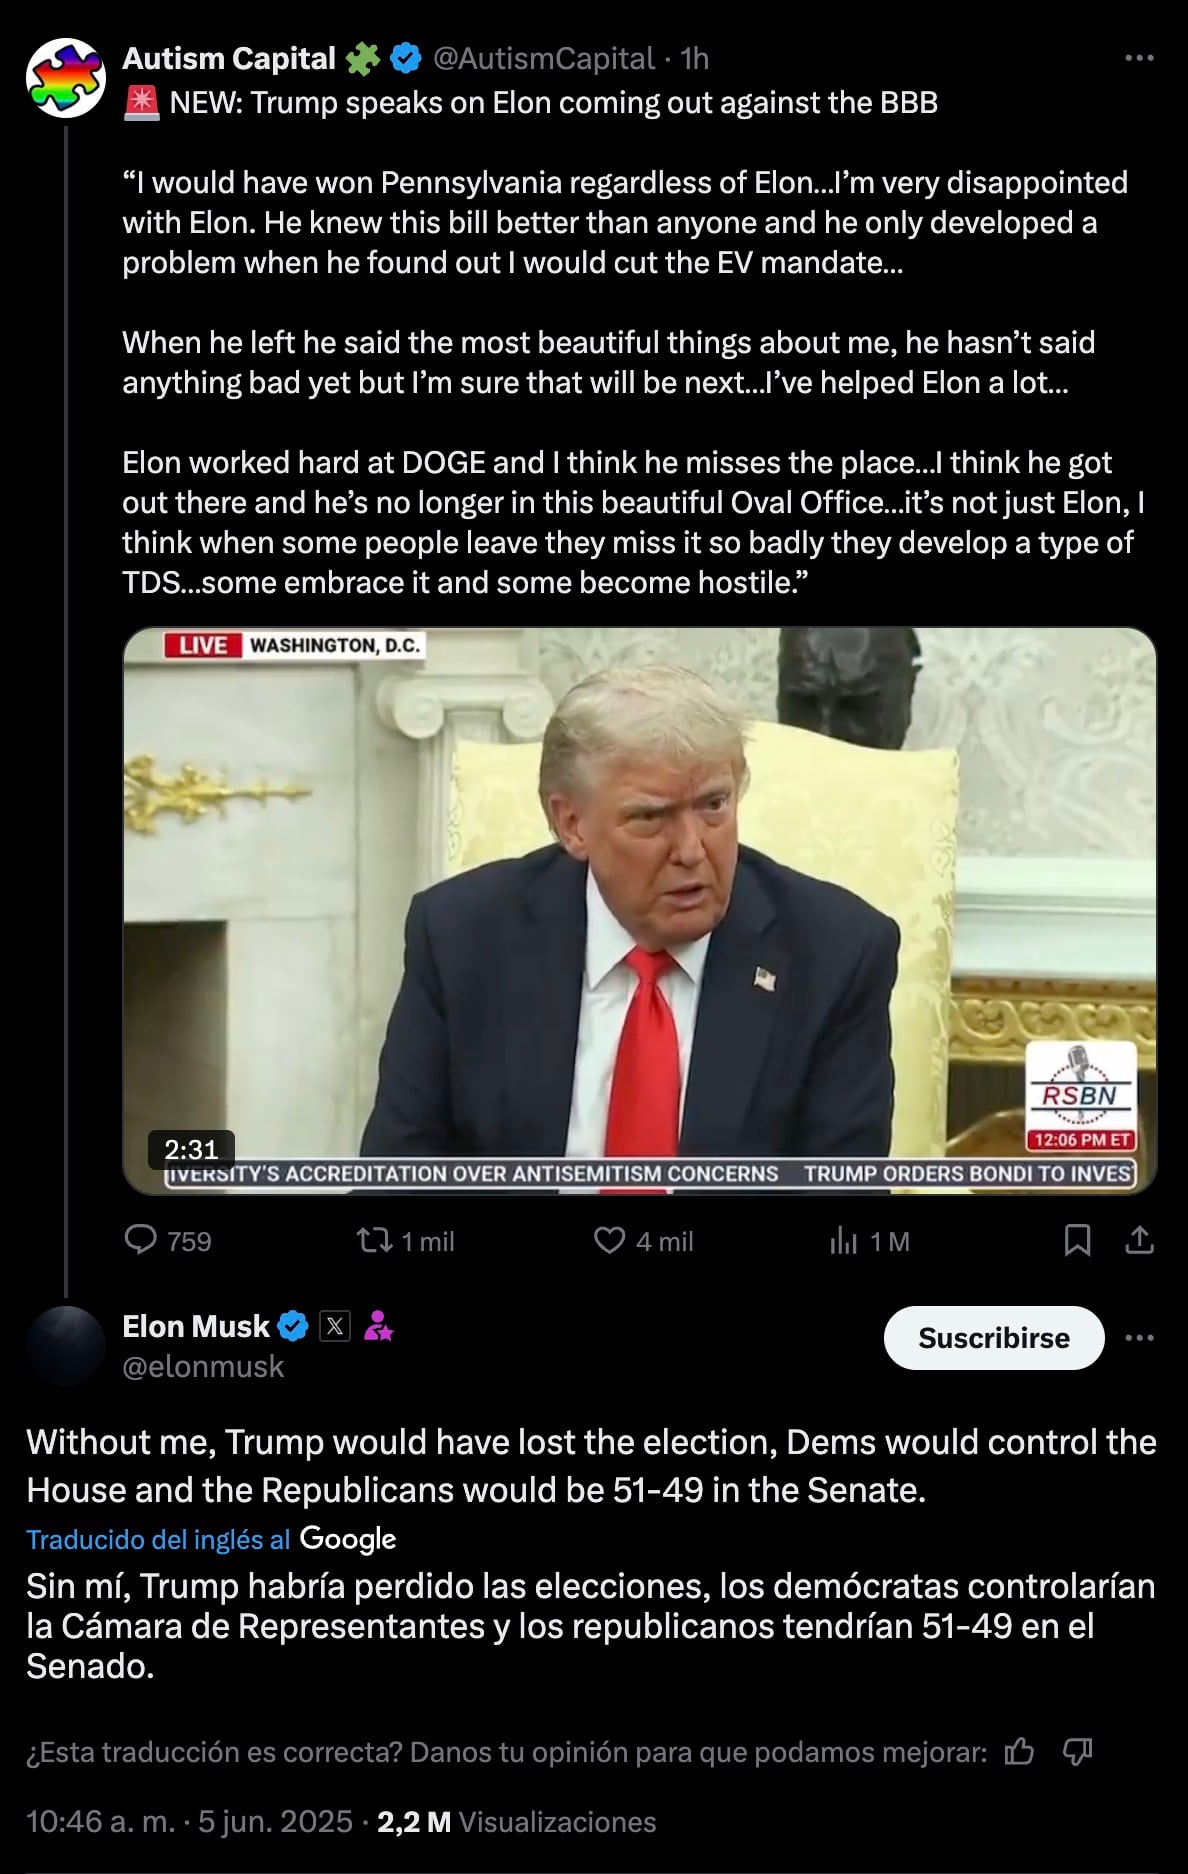Click the X affiliation badge beside Elon Musk

[335, 1326]
